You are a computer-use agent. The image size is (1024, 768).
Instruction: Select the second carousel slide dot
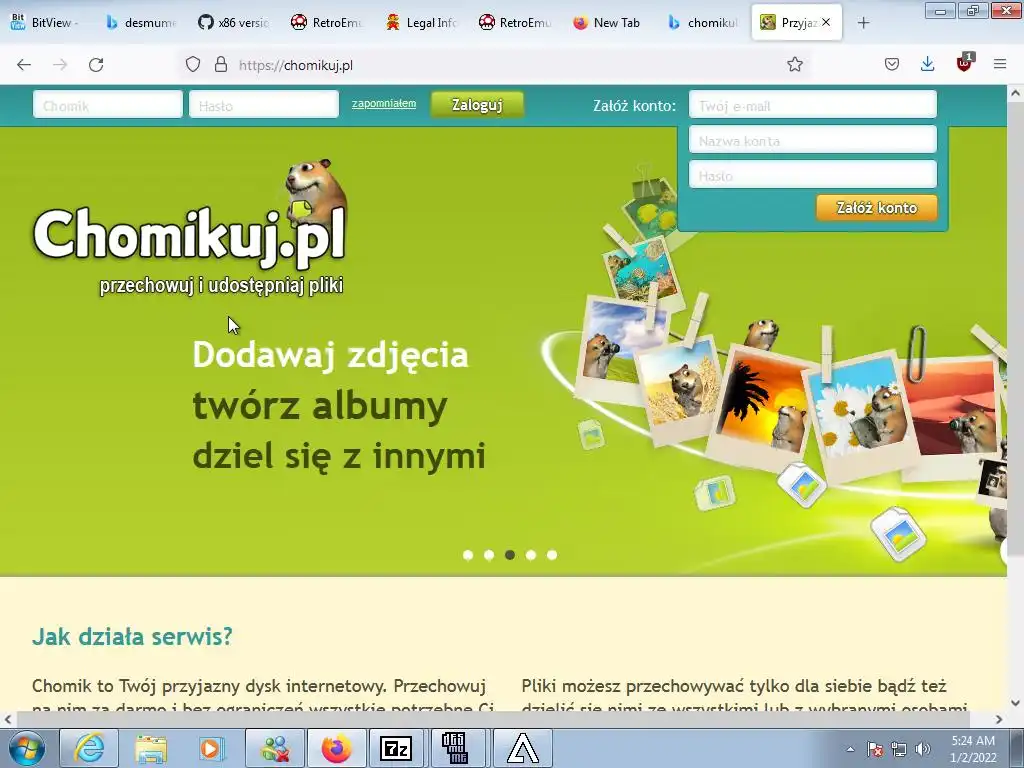point(489,555)
